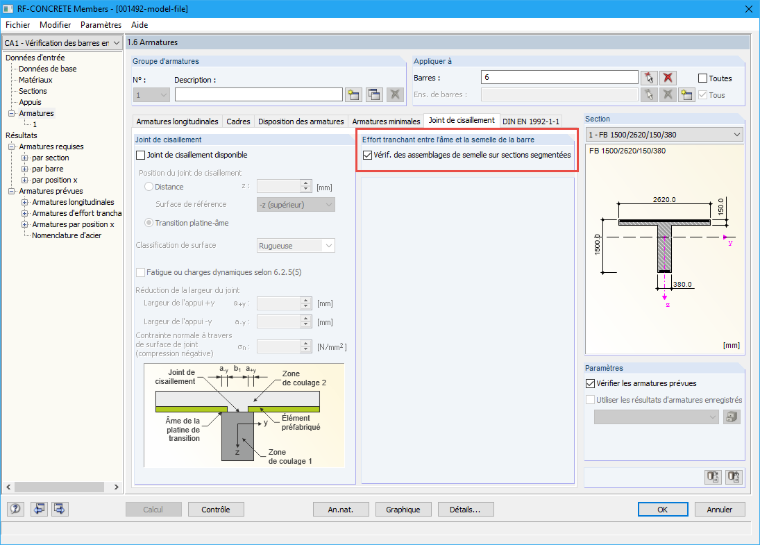Click the new reinforcement group icon next to Description
This screenshot has width=760, height=545.
point(354,95)
